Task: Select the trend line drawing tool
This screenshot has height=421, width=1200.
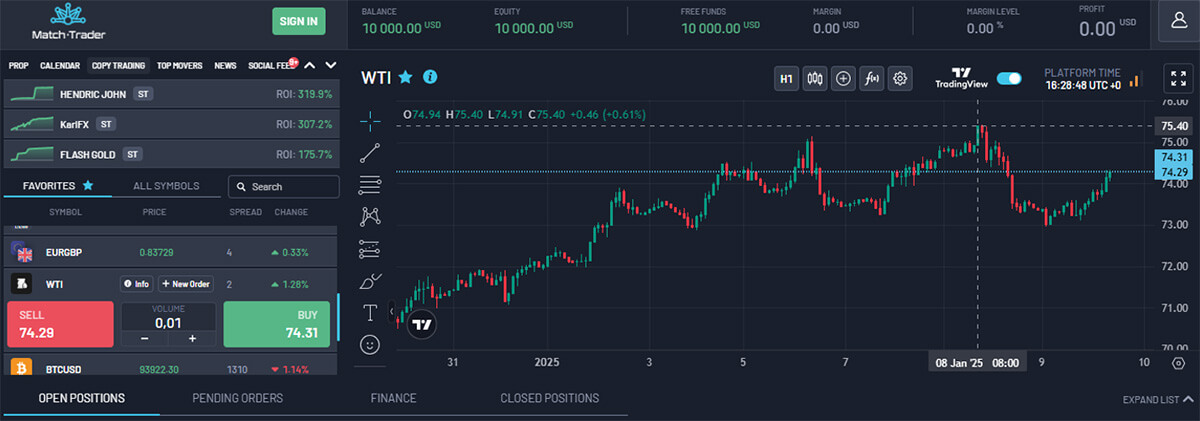Action: (x=371, y=152)
